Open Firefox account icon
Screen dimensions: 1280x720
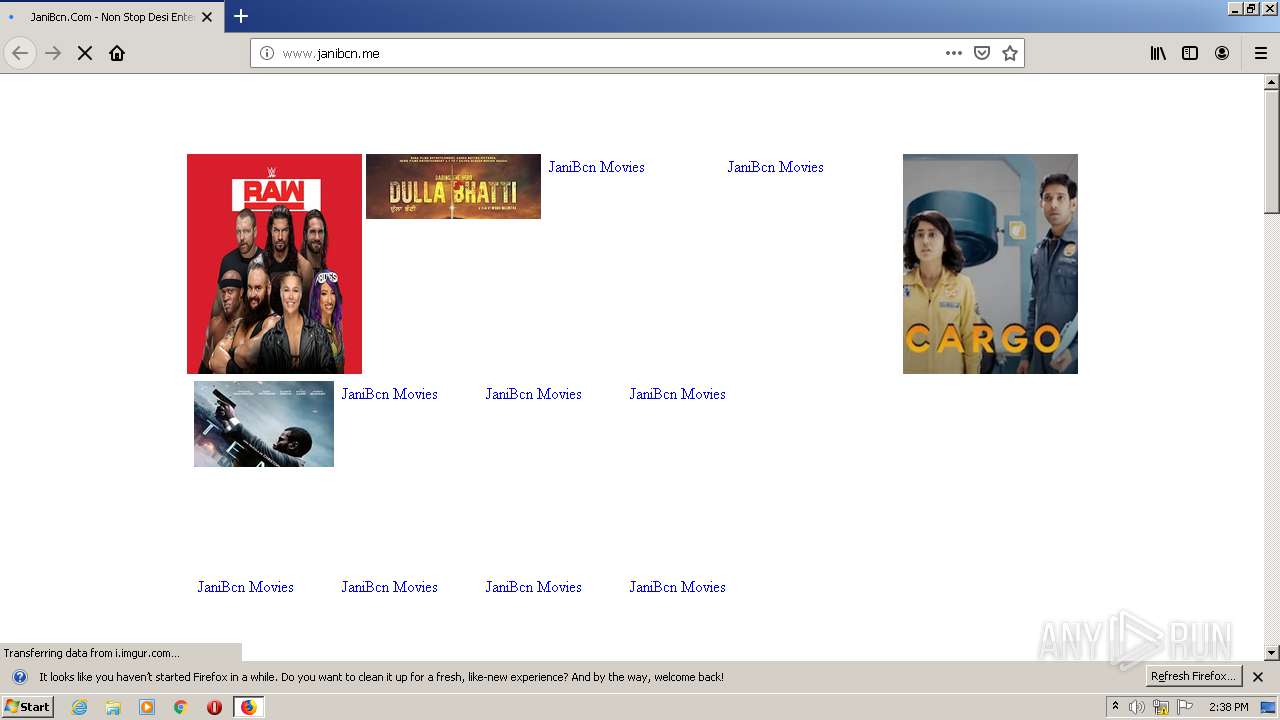coord(1222,53)
